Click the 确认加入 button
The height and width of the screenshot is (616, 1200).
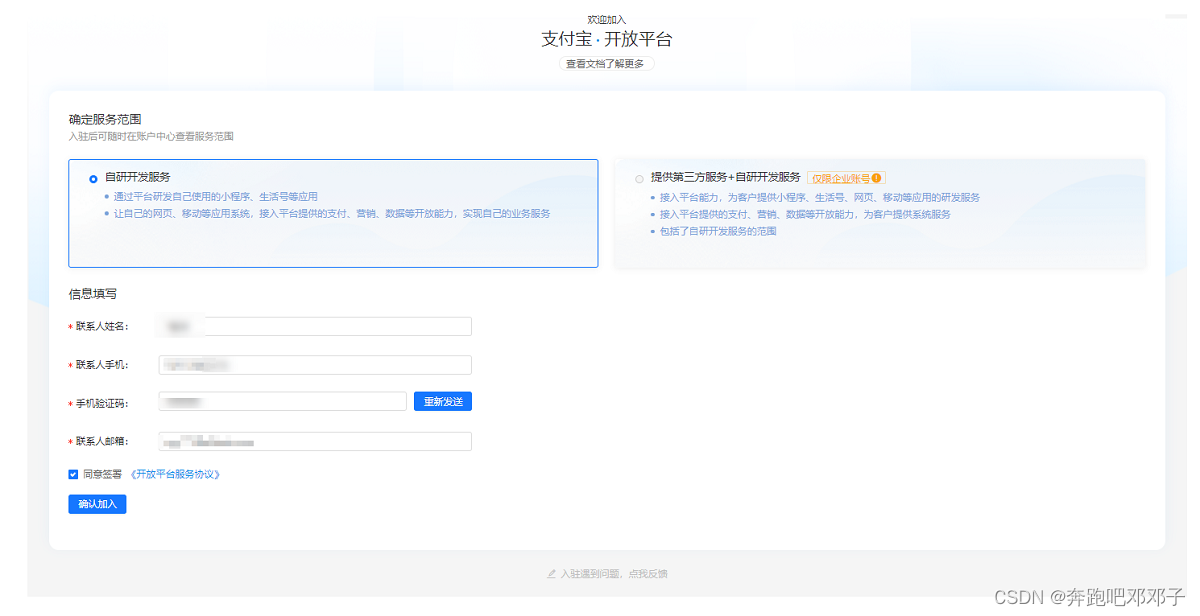97,504
